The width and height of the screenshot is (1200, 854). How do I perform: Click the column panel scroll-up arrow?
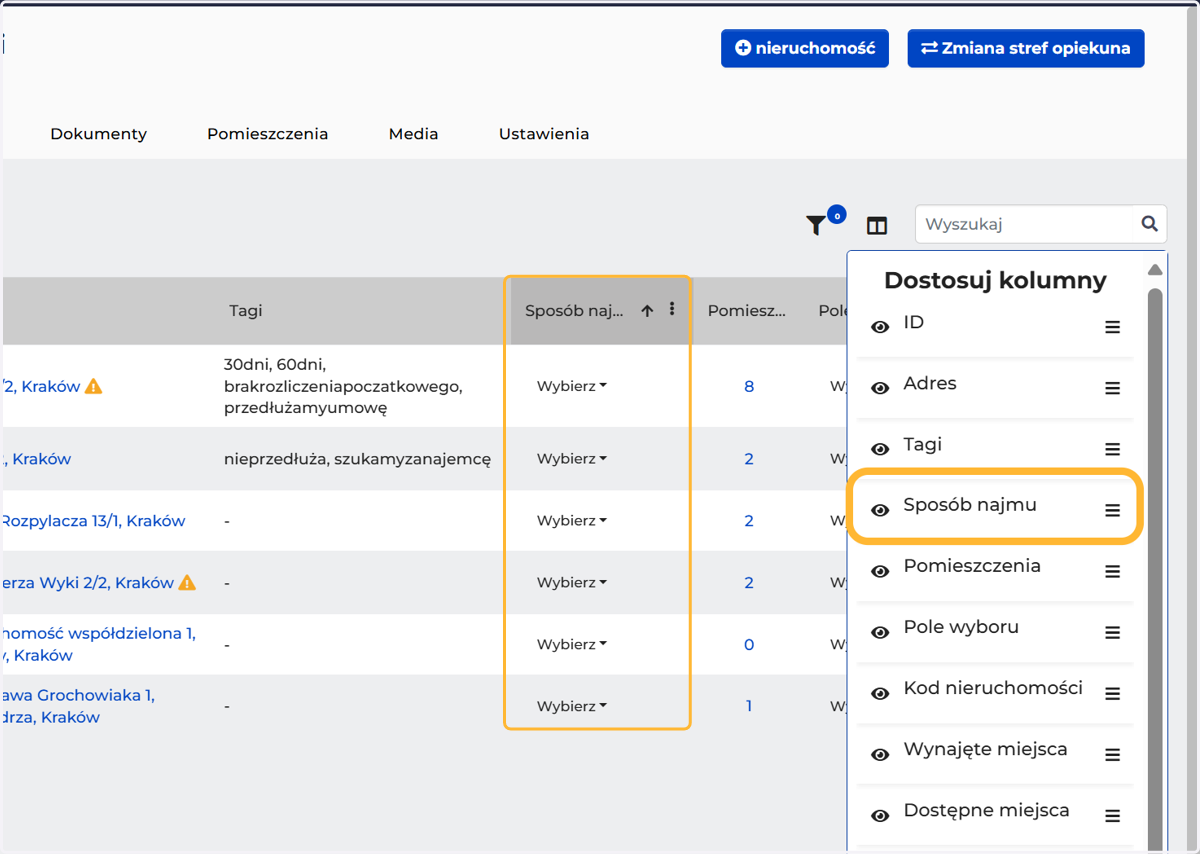tap(1155, 270)
